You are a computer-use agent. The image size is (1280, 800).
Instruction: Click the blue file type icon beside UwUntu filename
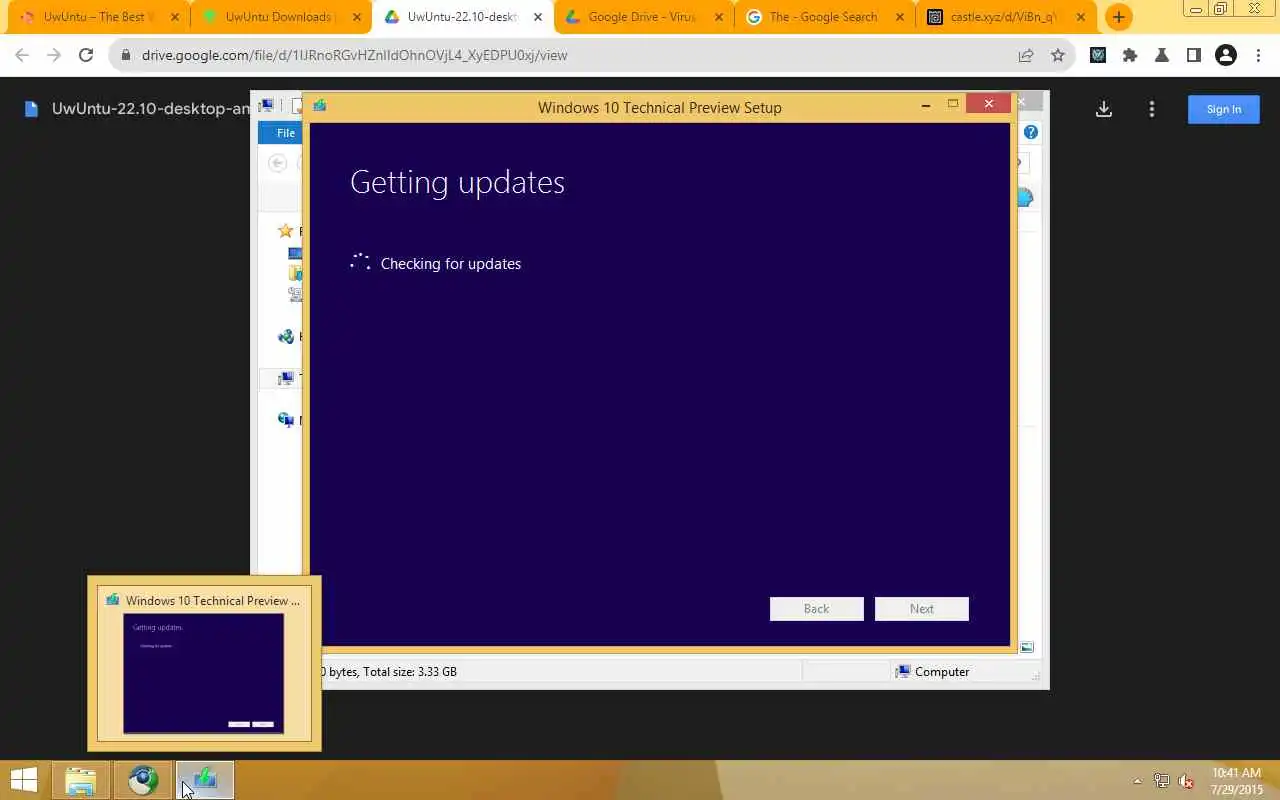pyautogui.click(x=31, y=109)
